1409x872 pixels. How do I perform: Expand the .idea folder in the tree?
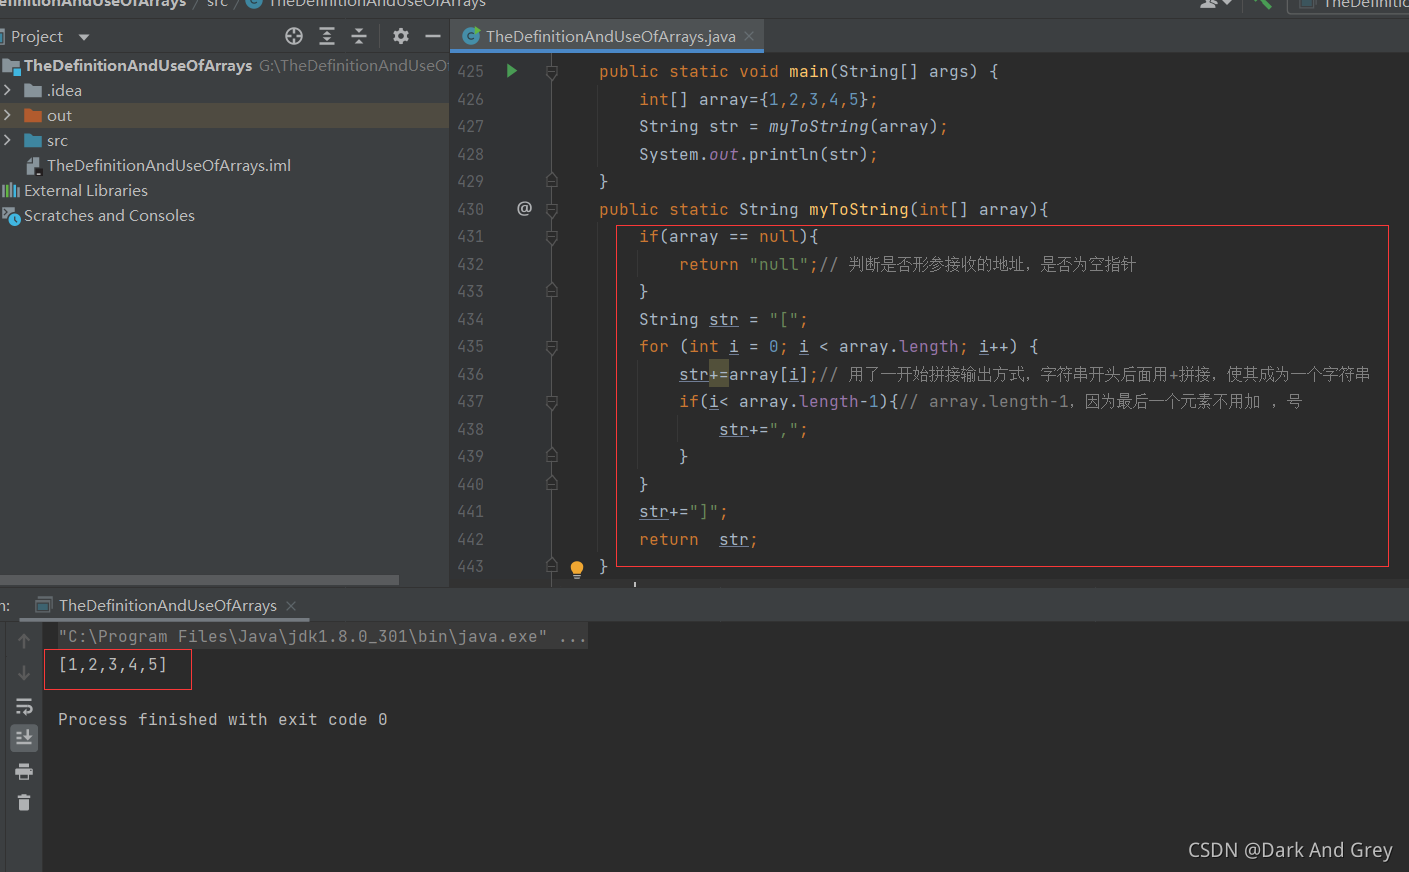(8, 90)
